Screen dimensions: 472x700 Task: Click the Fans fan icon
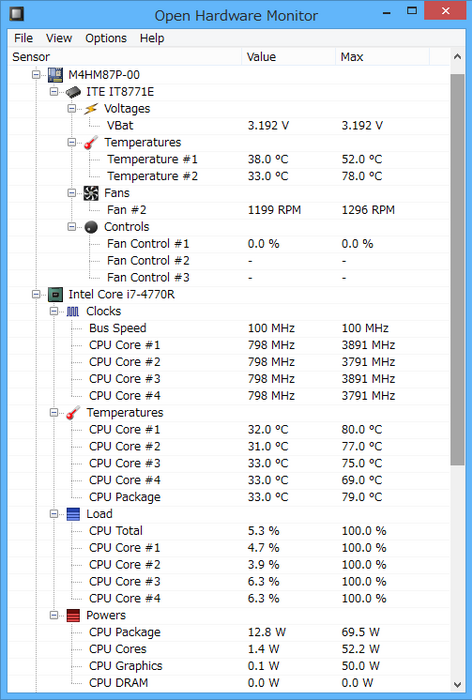point(91,193)
